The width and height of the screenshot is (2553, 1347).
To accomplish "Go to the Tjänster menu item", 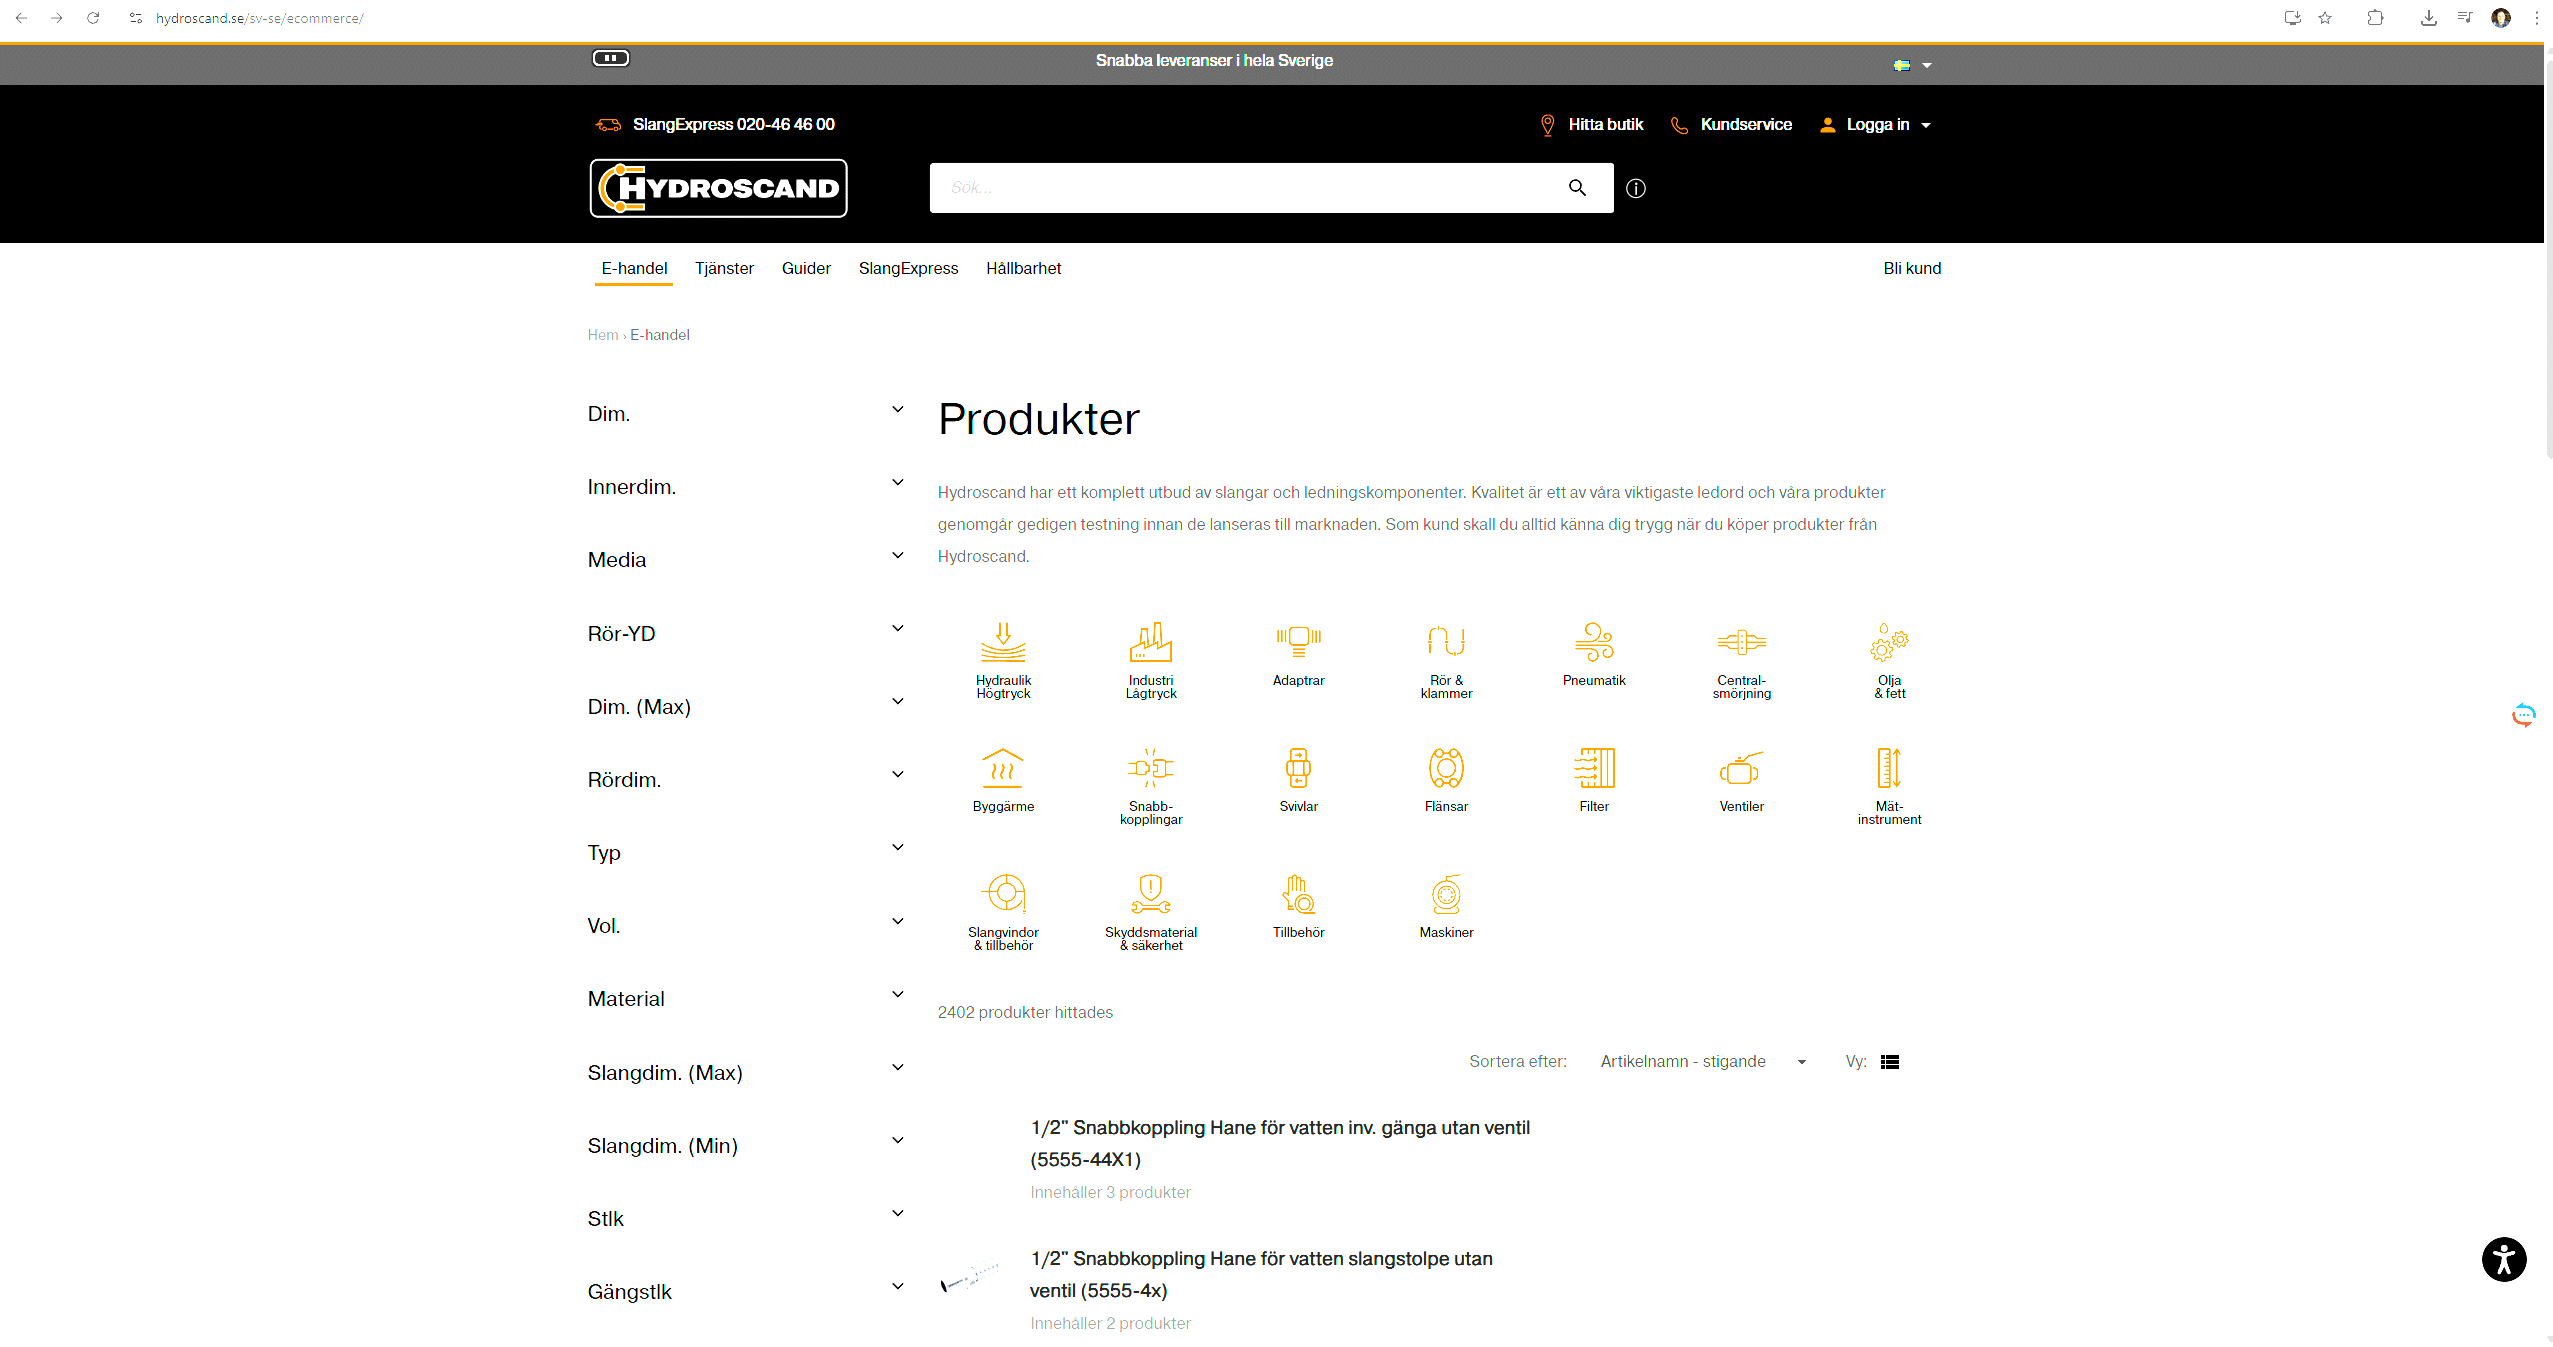I will [724, 268].
